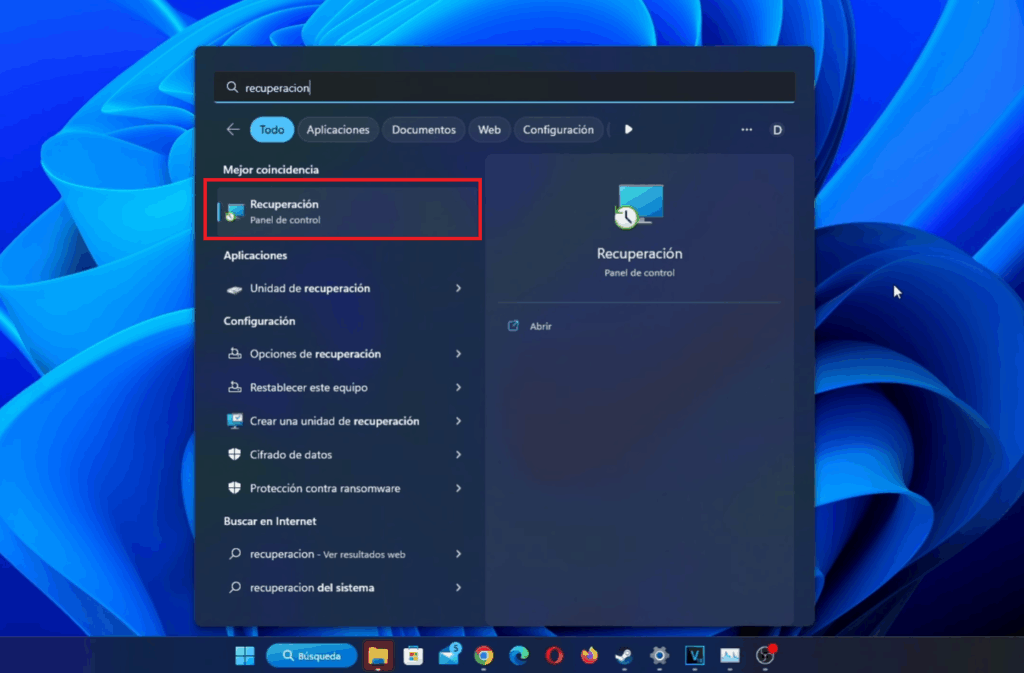Expand the recuperacion web results chevron
This screenshot has height=673, width=1024.
(458, 554)
